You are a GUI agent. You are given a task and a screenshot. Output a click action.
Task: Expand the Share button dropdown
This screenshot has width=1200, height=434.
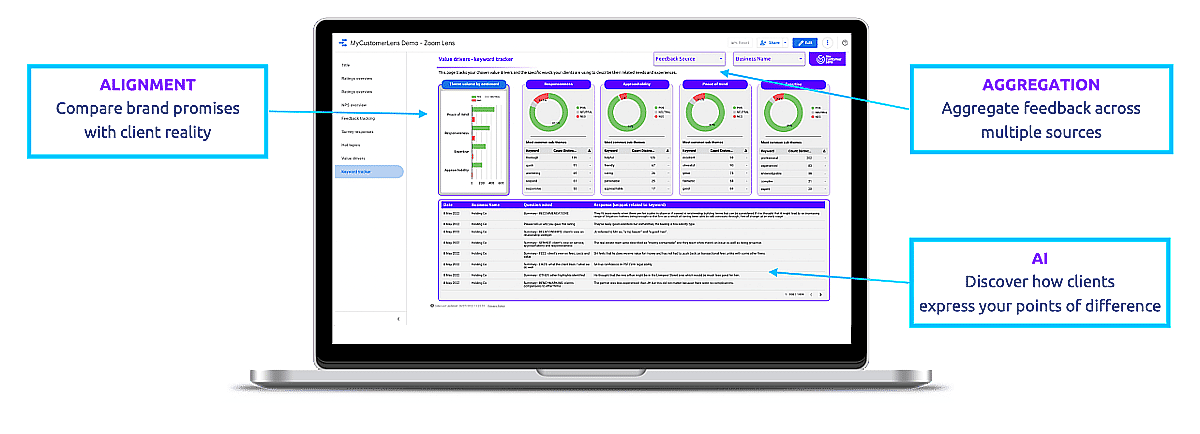[x=783, y=43]
